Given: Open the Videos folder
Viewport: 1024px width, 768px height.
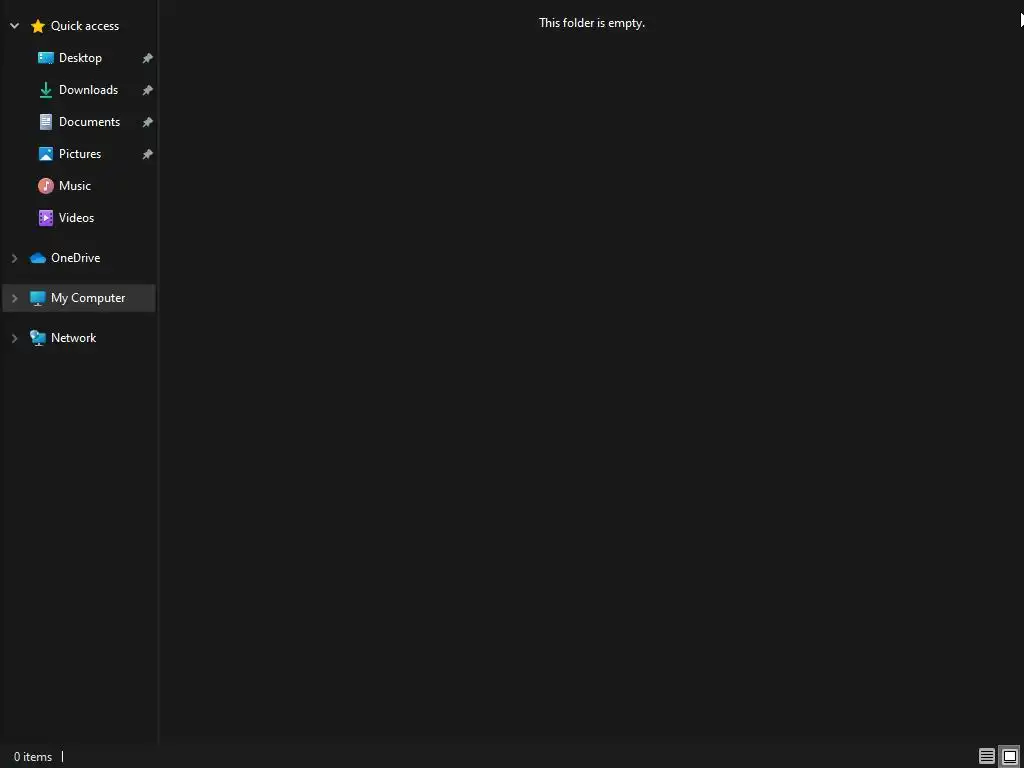Looking at the screenshot, I should 76,218.
